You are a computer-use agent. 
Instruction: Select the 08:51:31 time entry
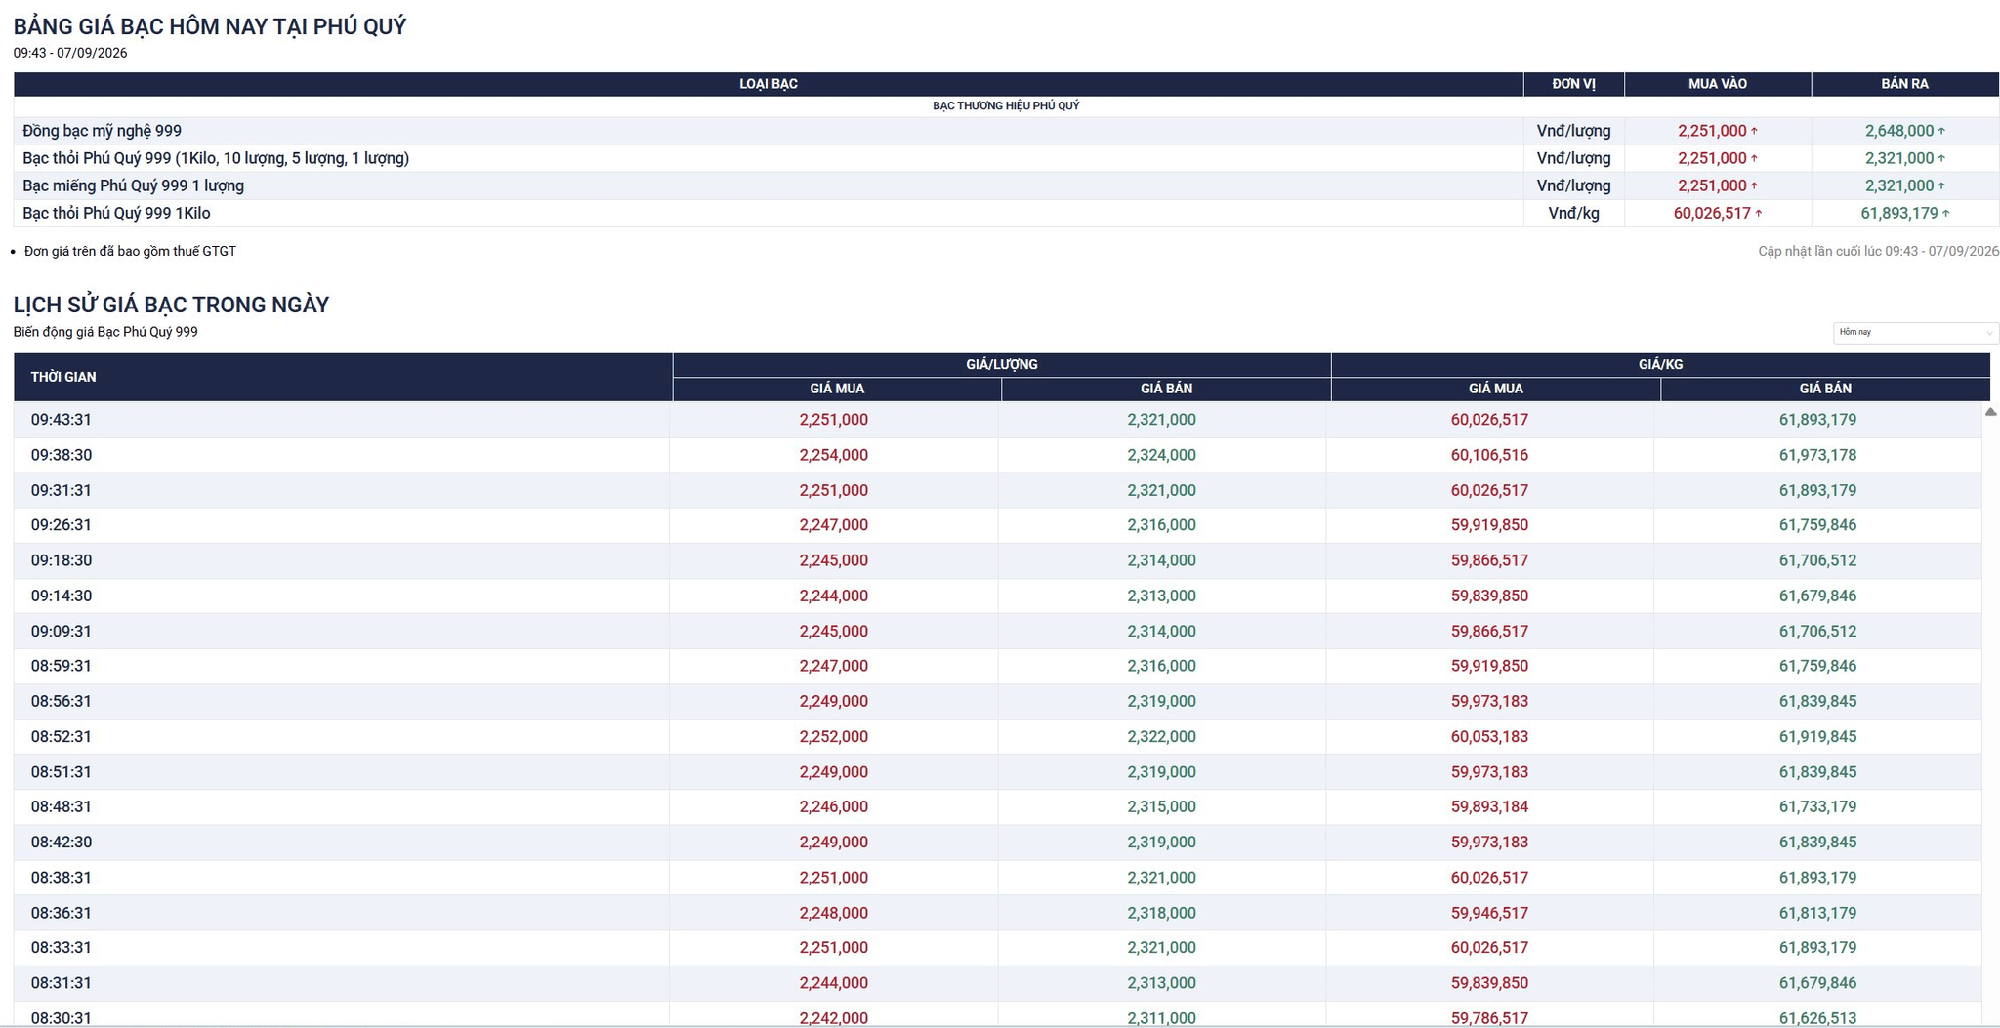pos(61,772)
